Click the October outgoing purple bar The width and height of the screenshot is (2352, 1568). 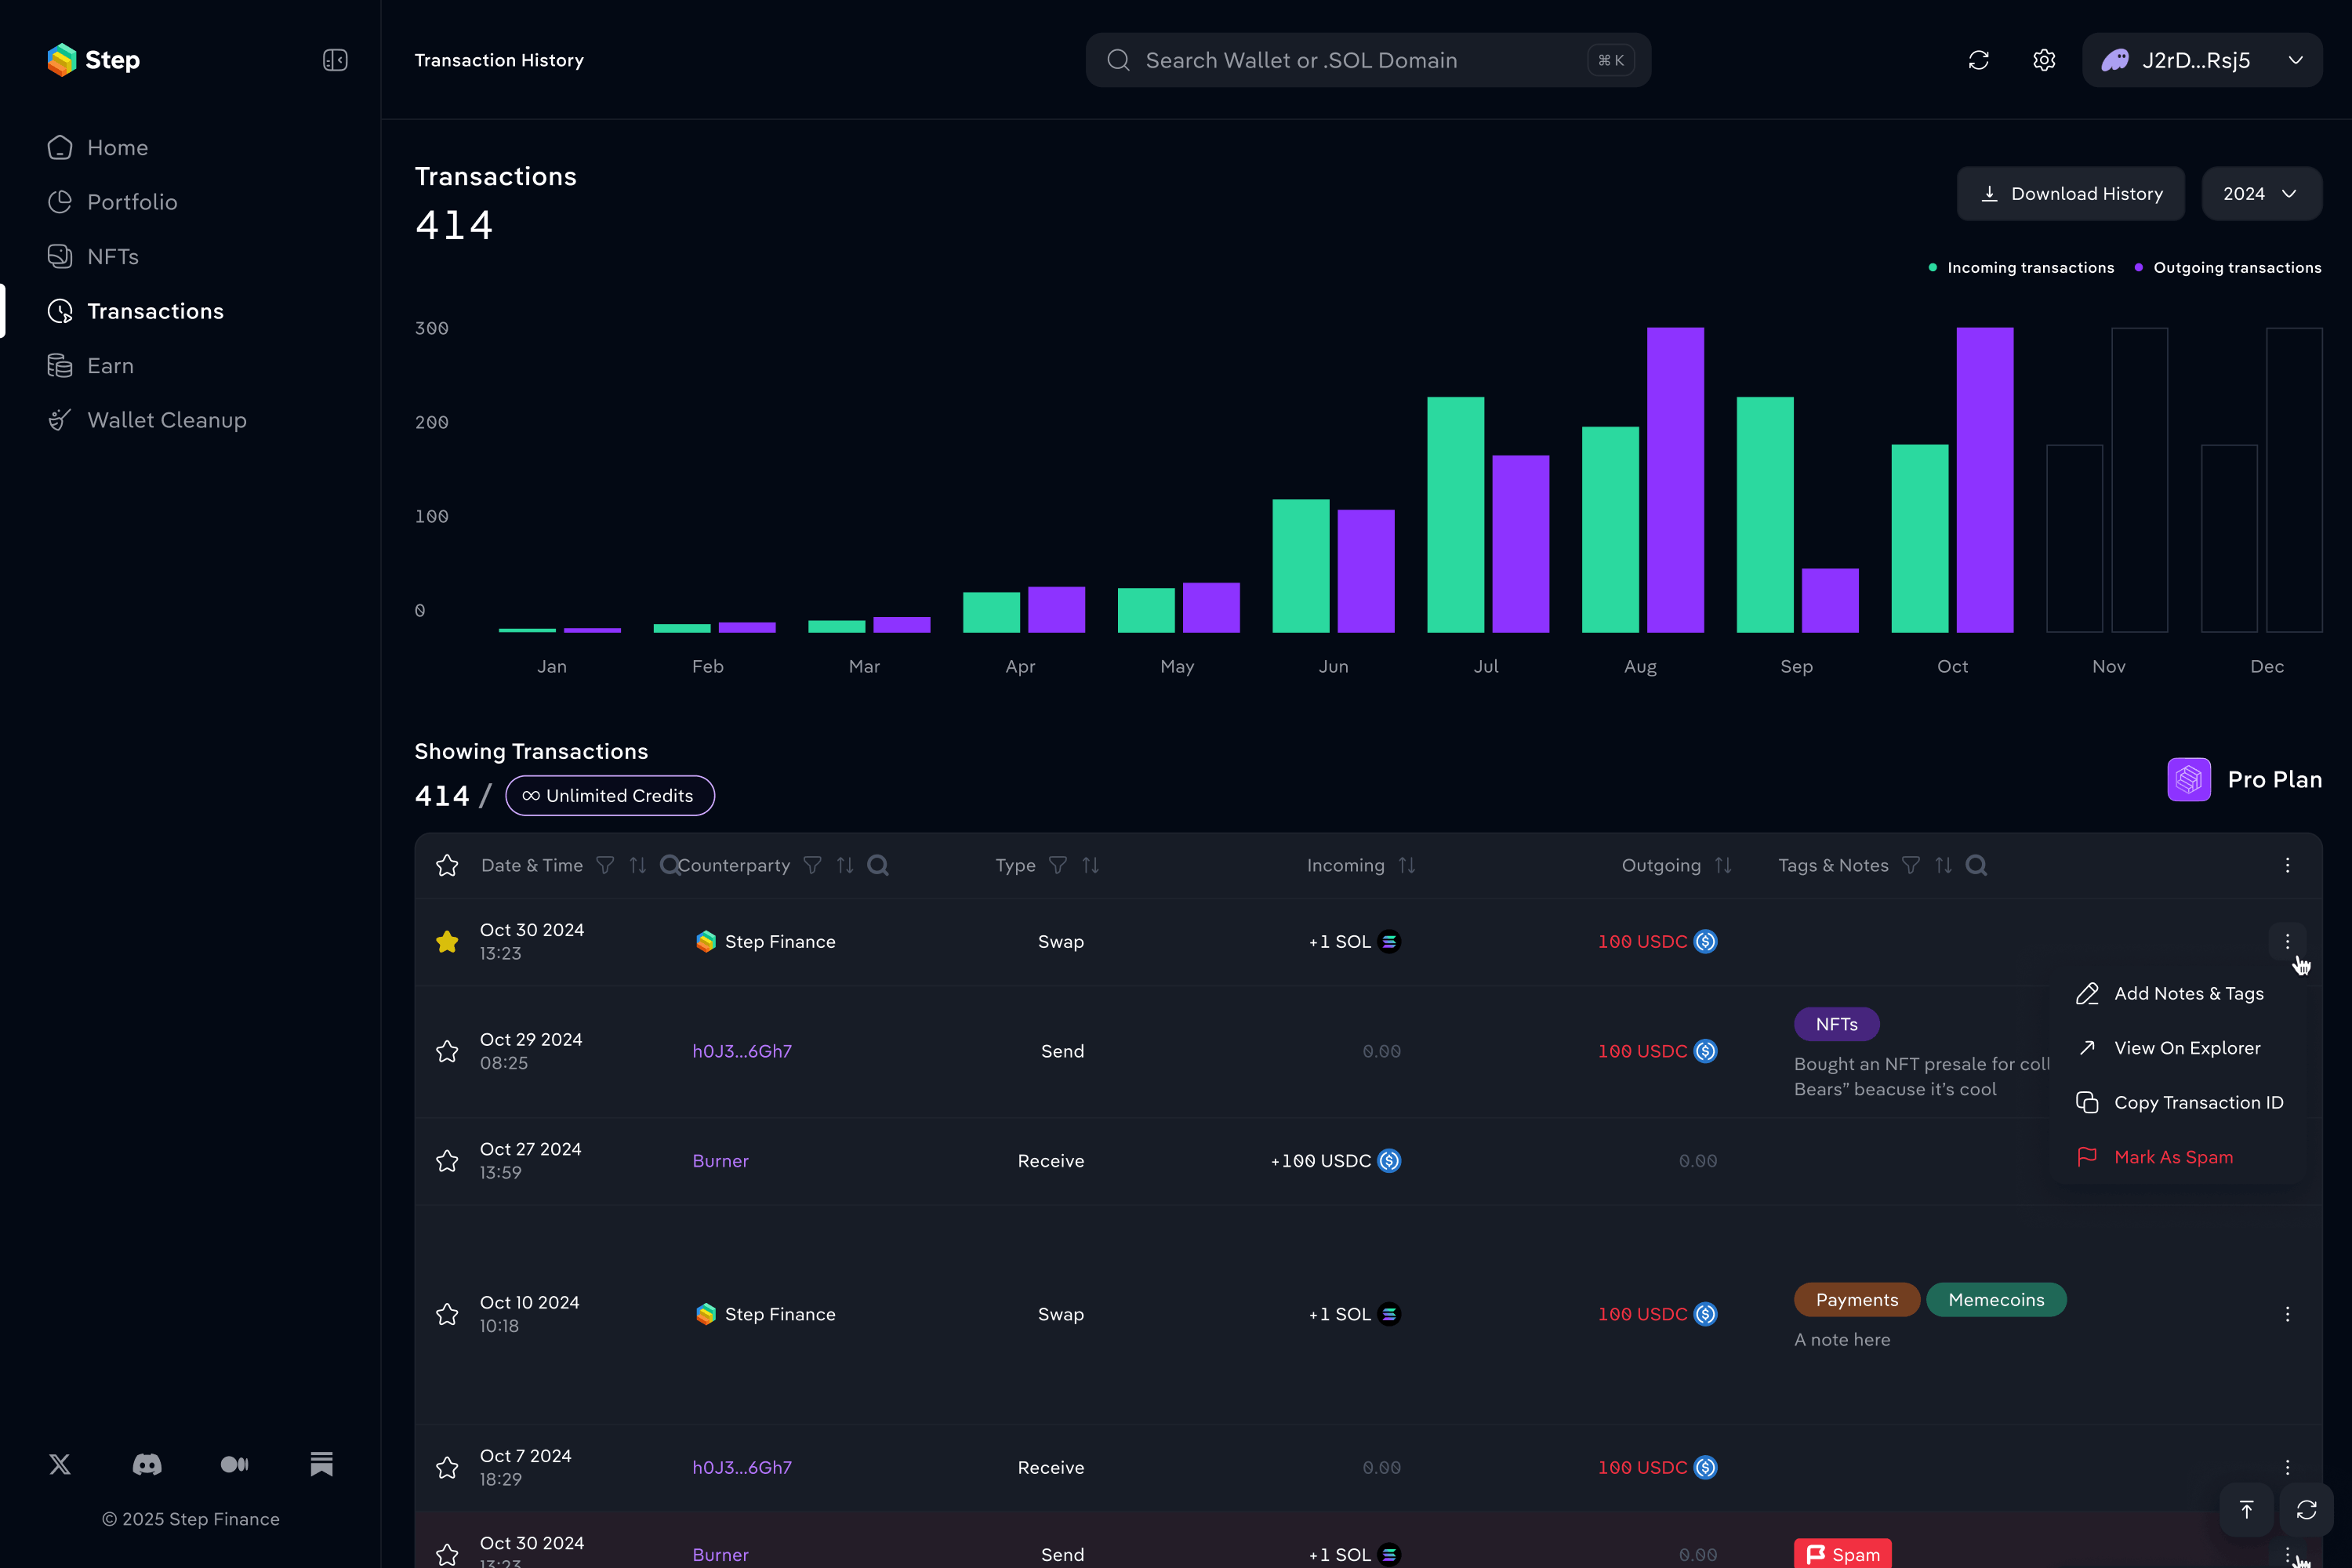[1985, 480]
